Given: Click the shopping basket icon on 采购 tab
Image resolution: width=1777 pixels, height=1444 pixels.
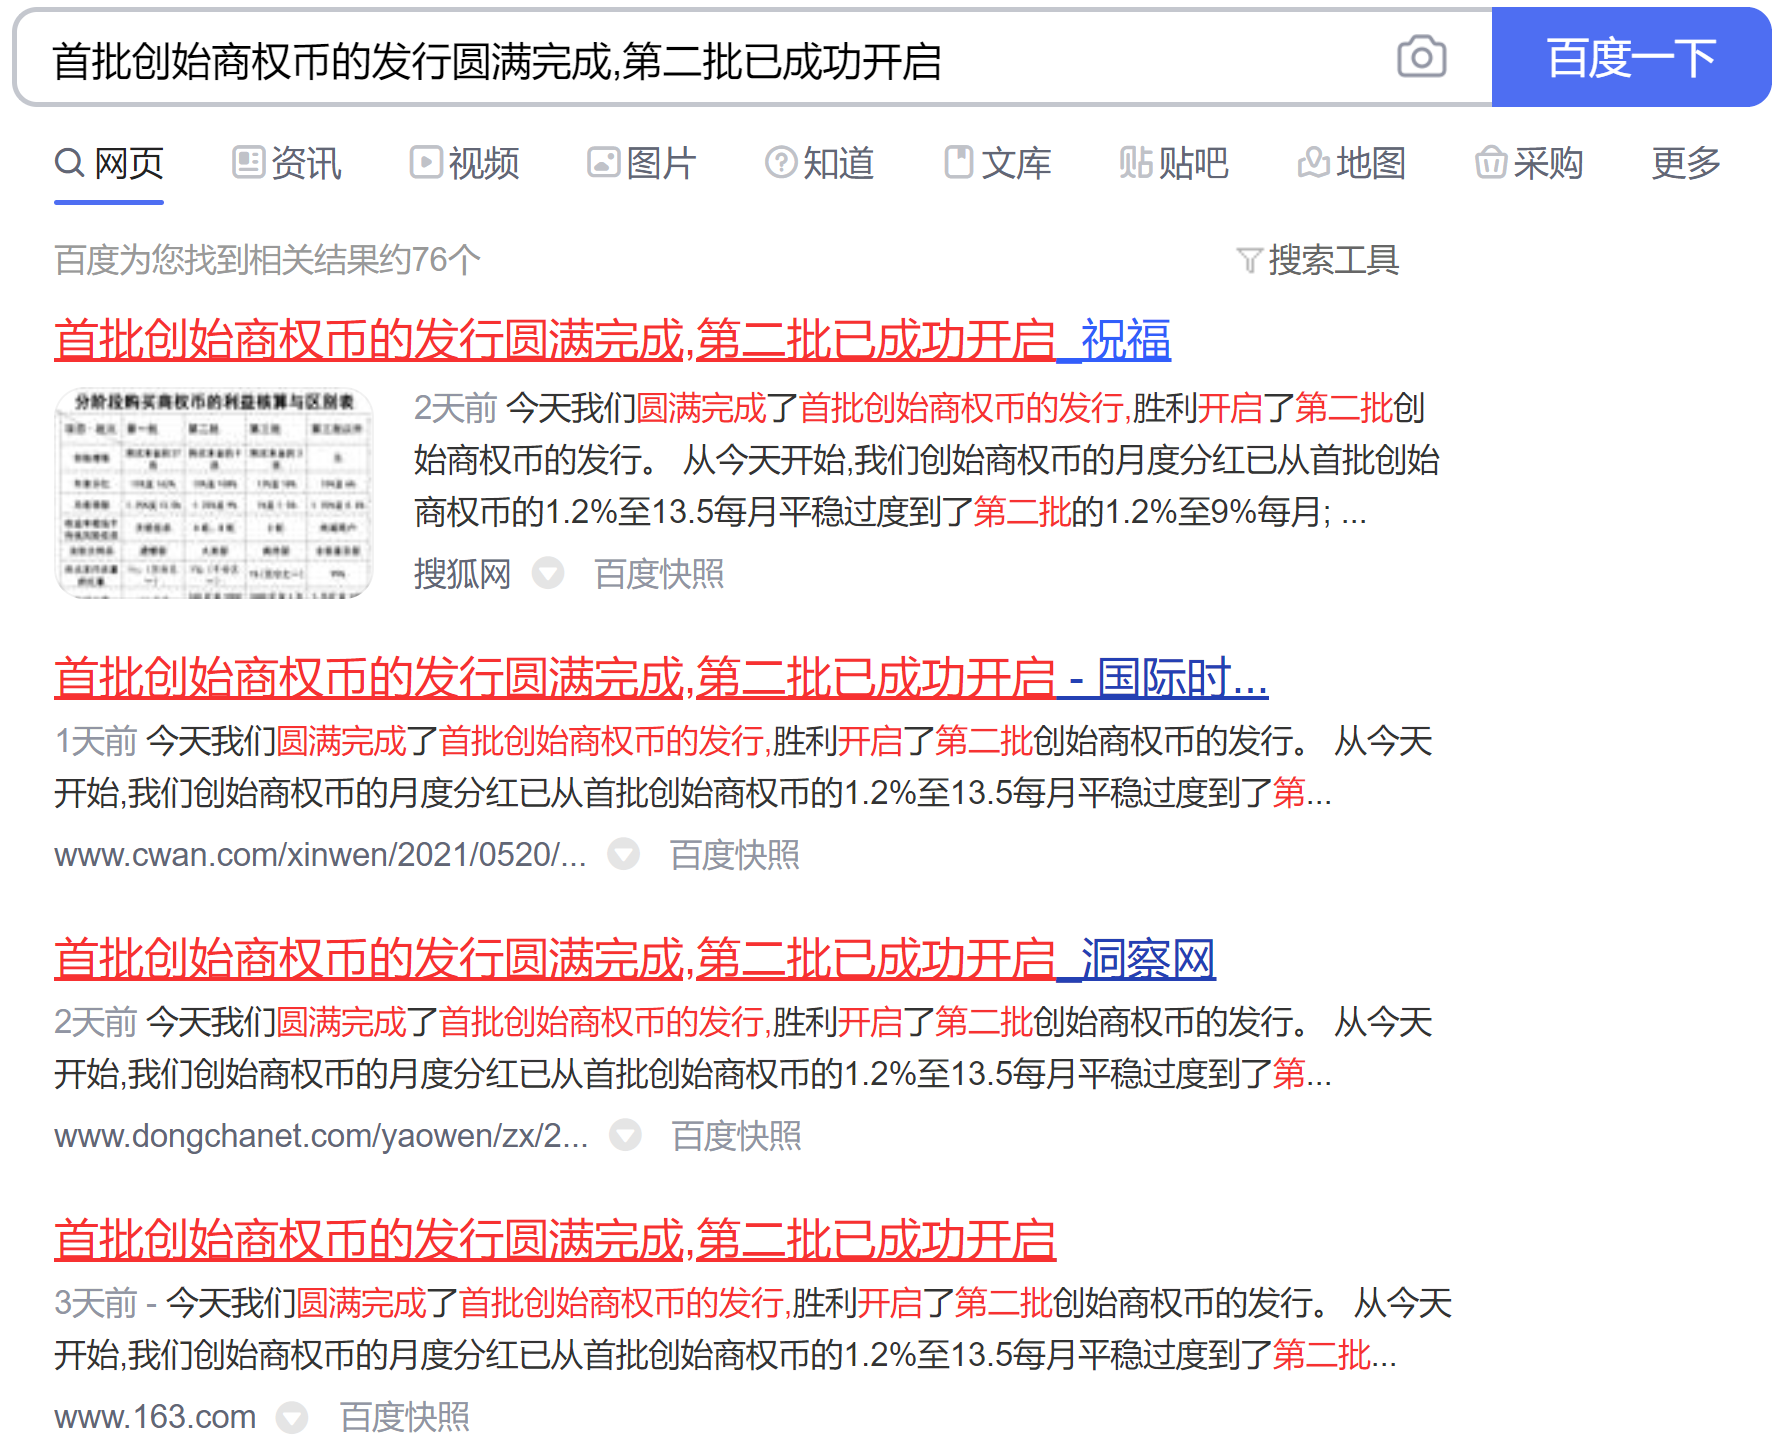Looking at the screenshot, I should coord(1491,162).
